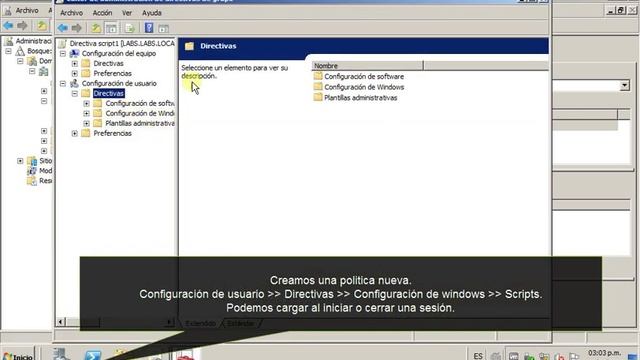This screenshot has width=640, height=360.
Task: Open the dropdown arrow in the background right pane
Action: tap(624, 85)
